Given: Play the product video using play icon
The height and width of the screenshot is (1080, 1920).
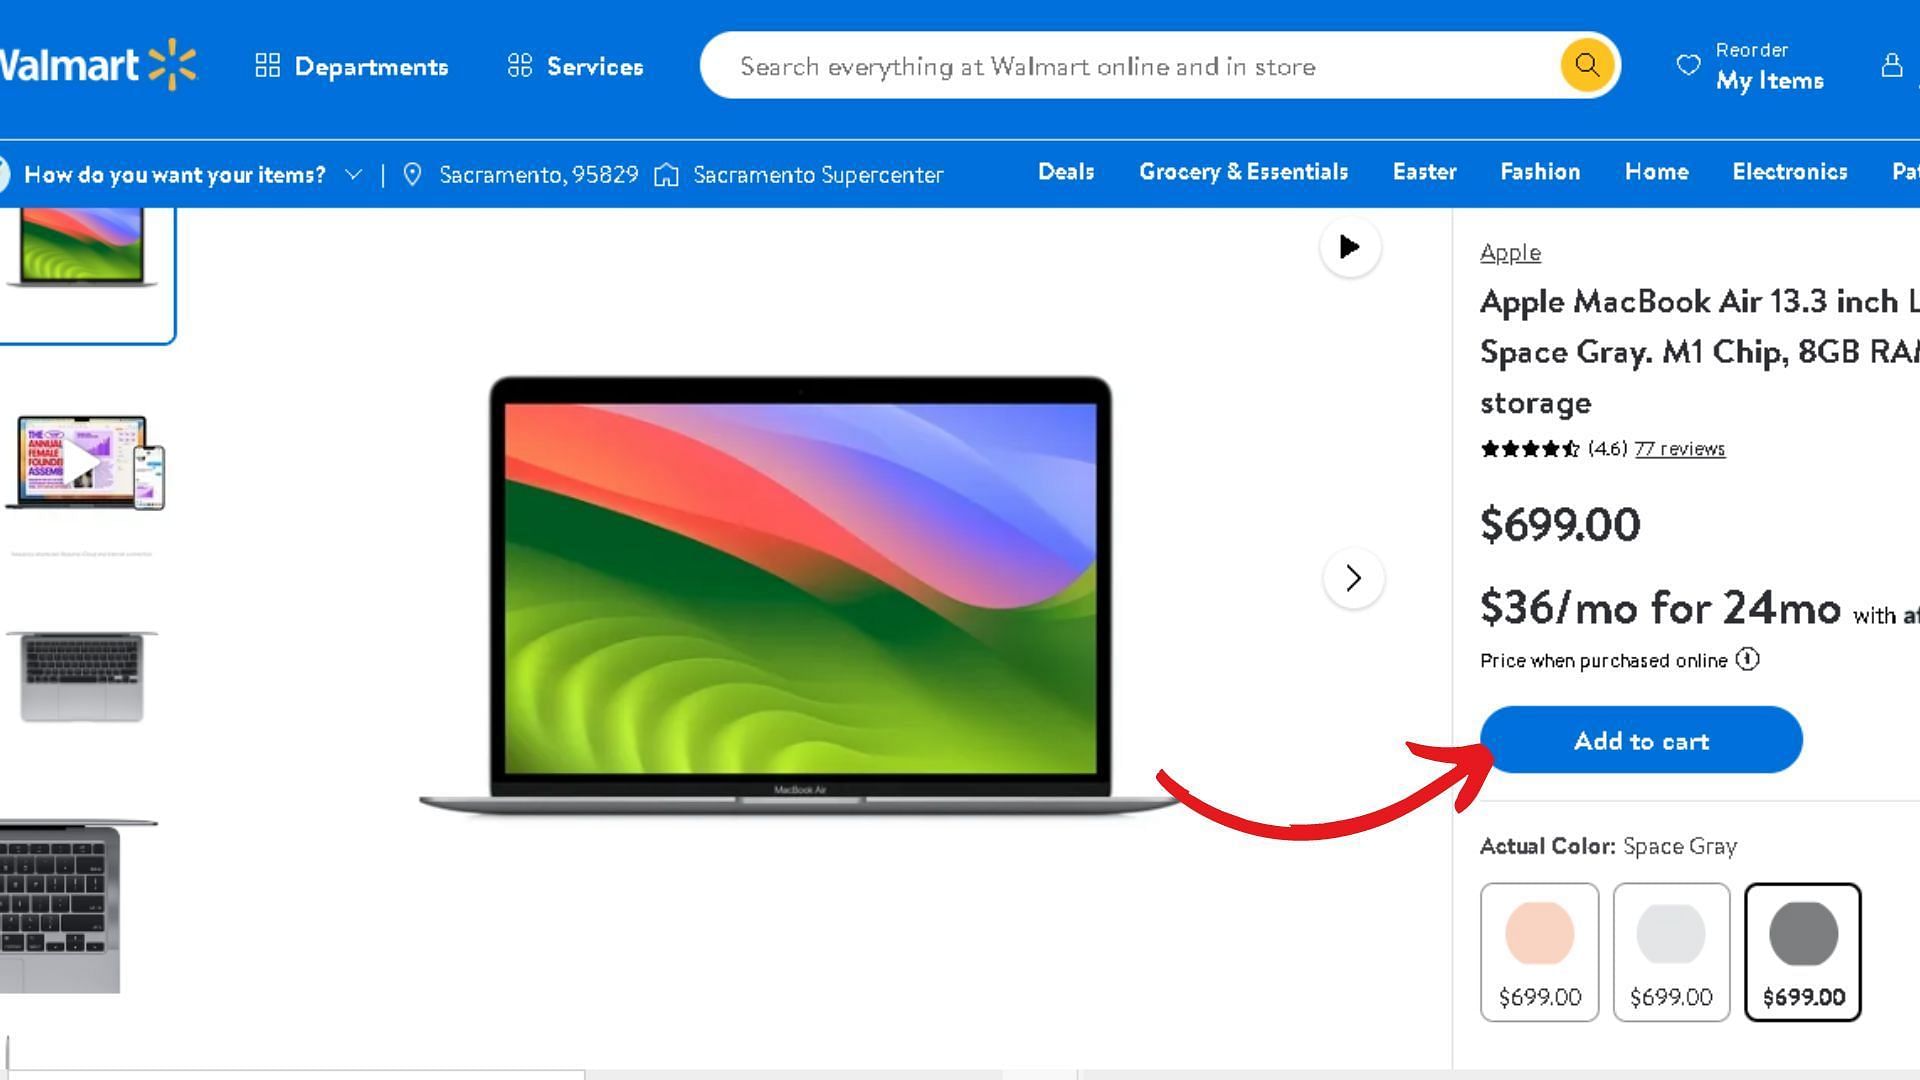Looking at the screenshot, I should tap(1350, 248).
